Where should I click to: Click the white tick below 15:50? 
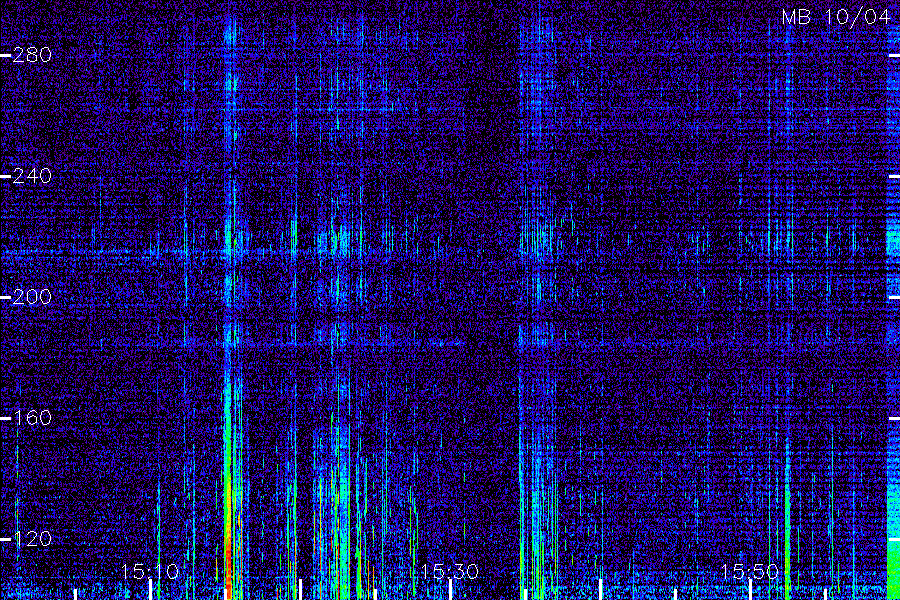[750, 590]
